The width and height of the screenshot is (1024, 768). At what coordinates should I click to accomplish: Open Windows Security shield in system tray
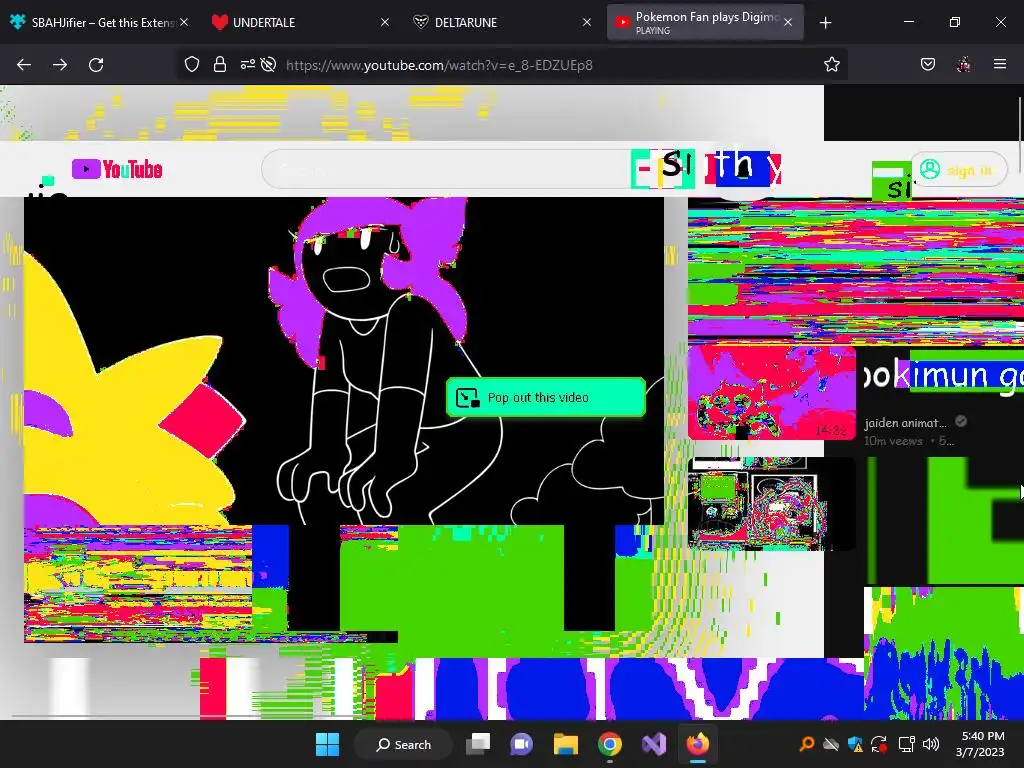pyautogui.click(x=855, y=744)
